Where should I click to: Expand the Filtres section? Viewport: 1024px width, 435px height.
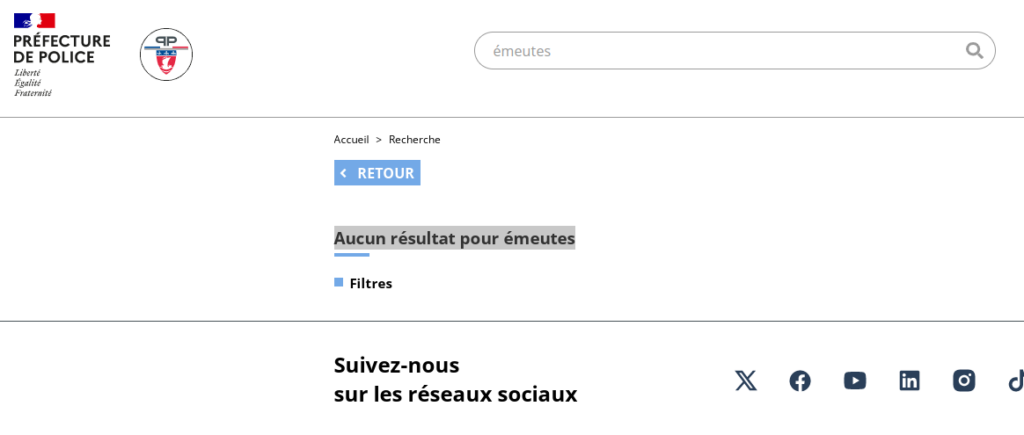[371, 283]
